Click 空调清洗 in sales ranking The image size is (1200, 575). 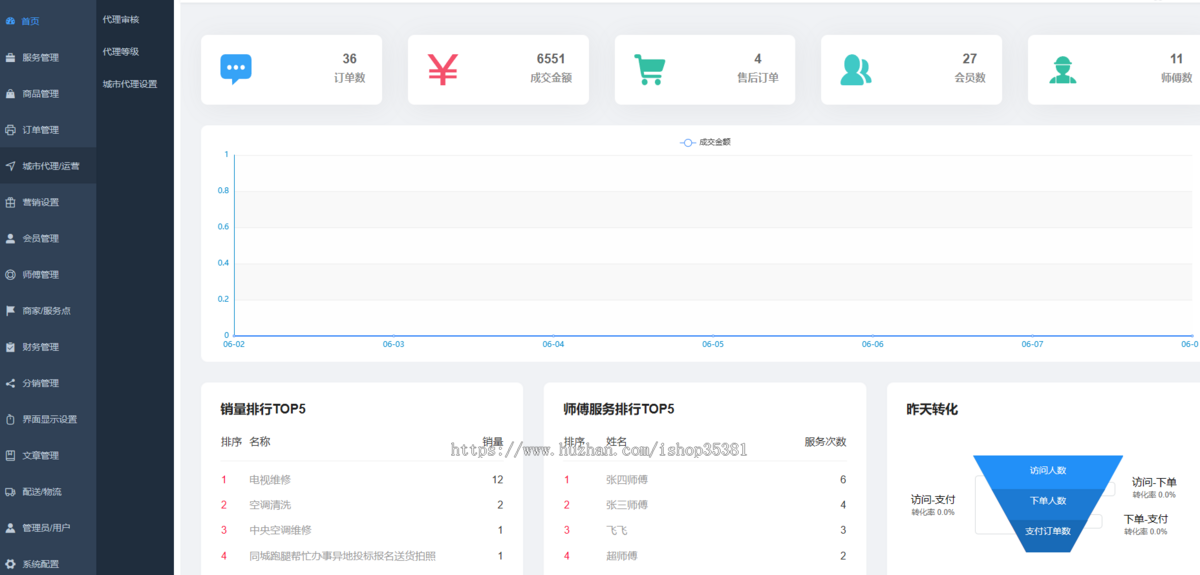click(x=270, y=505)
